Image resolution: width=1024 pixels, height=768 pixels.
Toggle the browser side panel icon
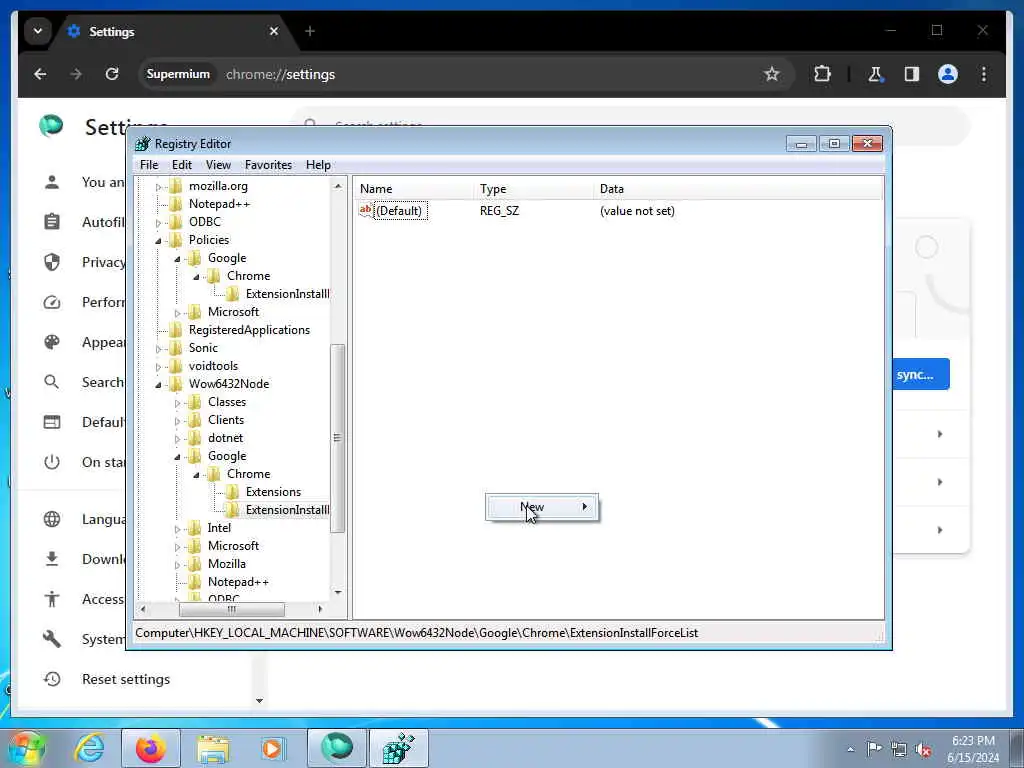(x=912, y=74)
